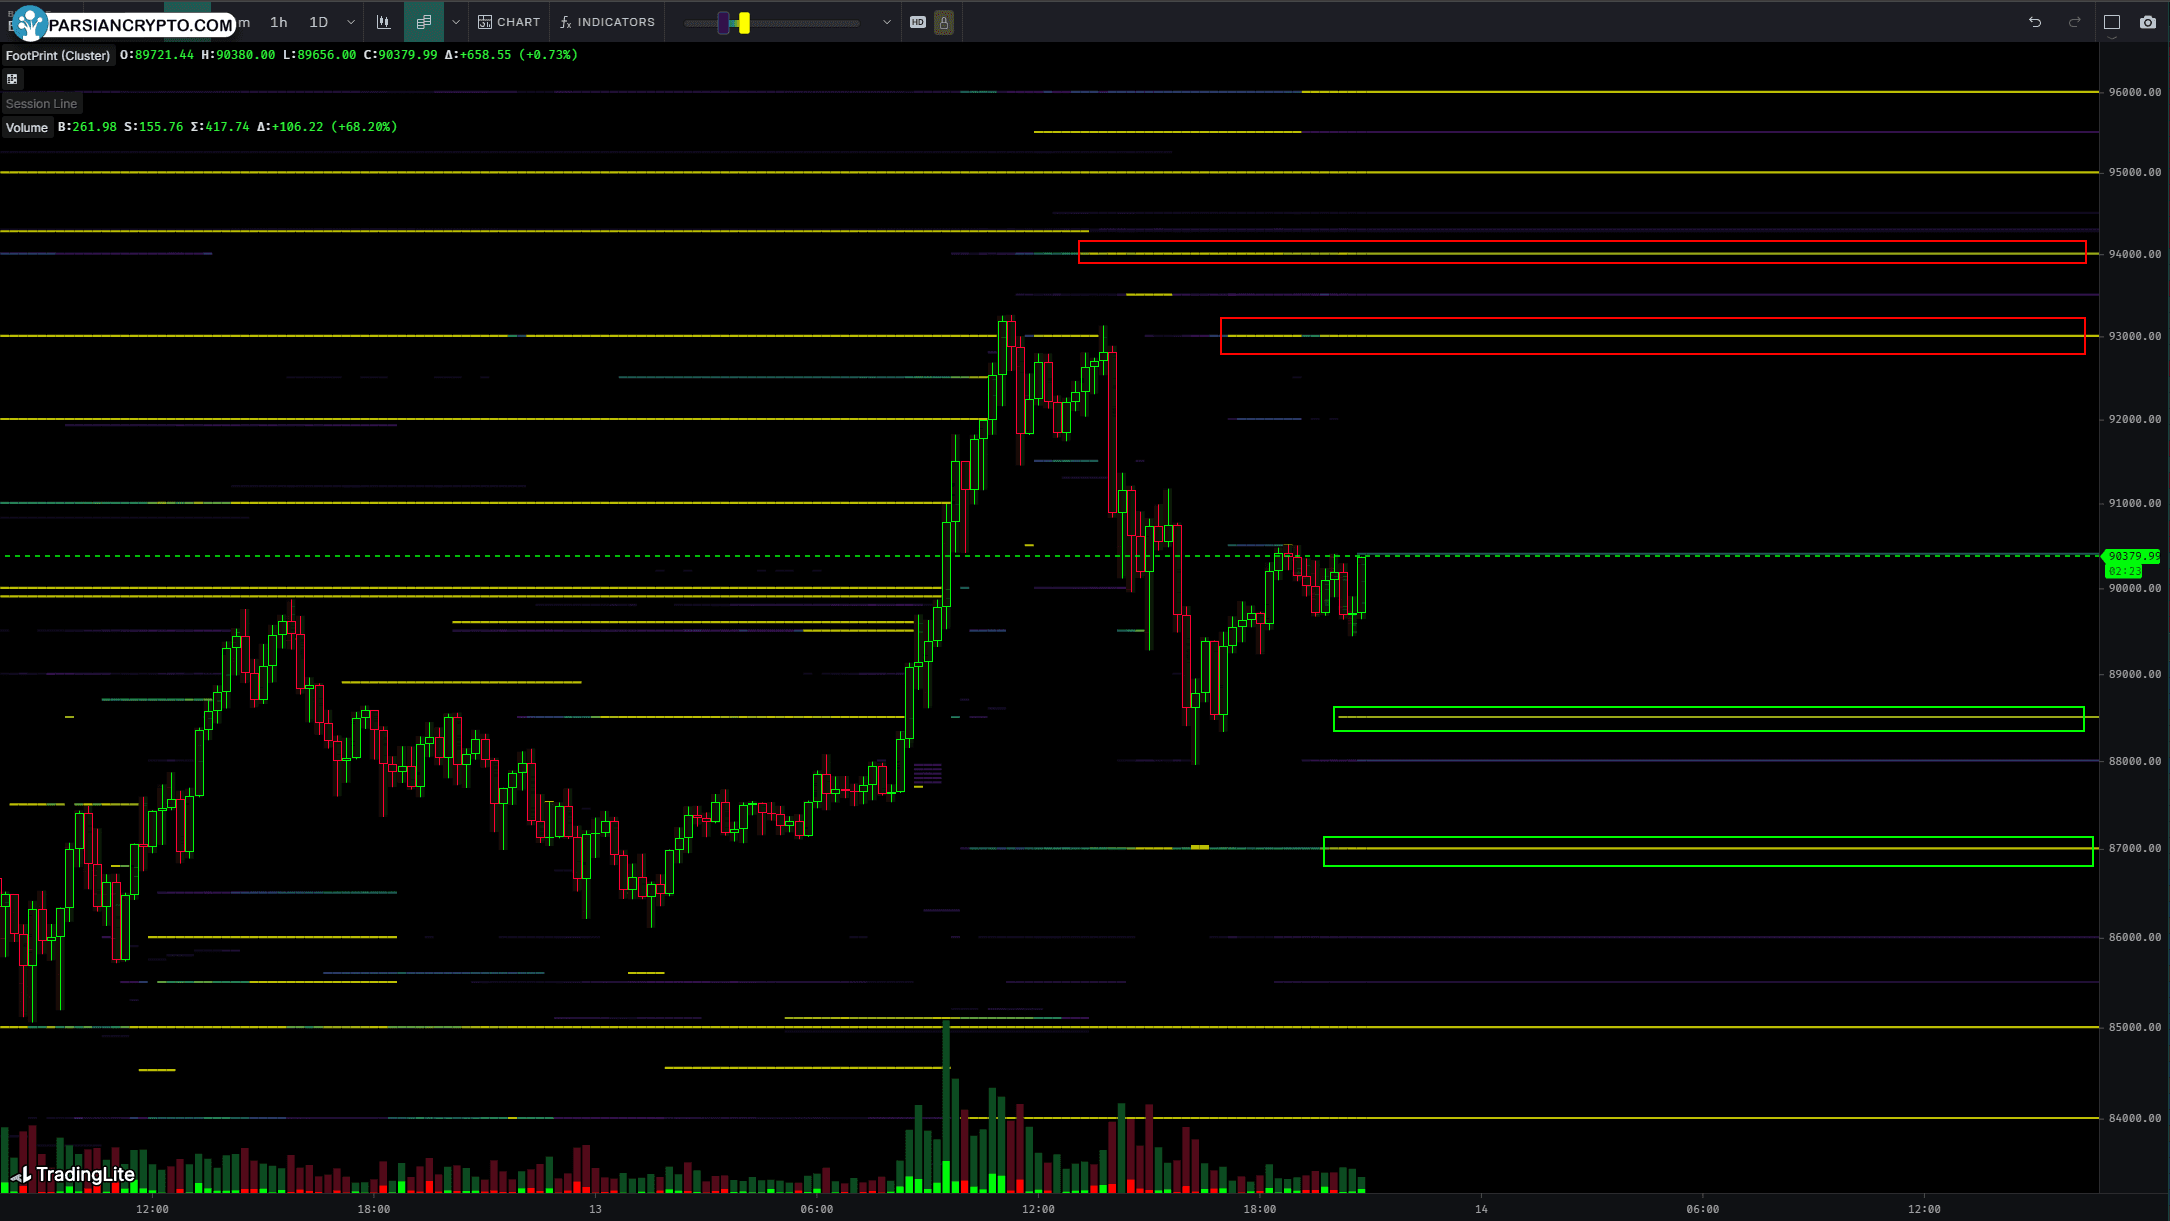This screenshot has width=2170, height=1221.
Task: Switch to candlestick chart type
Action: tap(384, 22)
